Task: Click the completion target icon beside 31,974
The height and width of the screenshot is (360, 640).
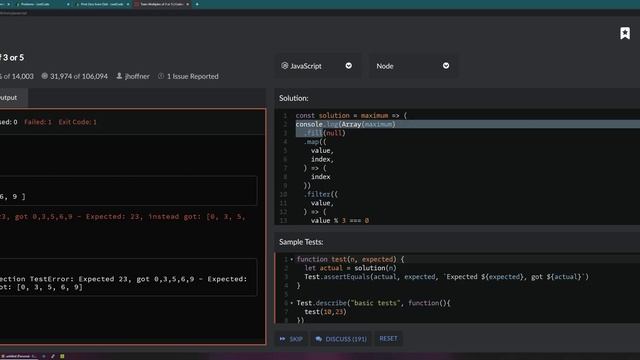Action: [x=44, y=76]
